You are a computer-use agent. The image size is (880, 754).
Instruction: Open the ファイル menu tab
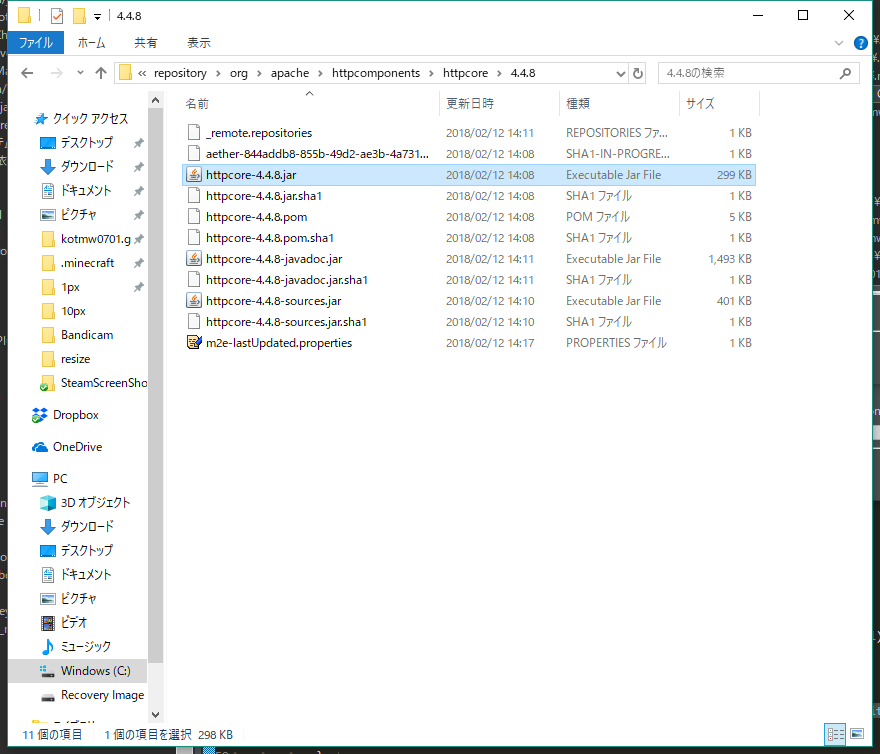36,43
